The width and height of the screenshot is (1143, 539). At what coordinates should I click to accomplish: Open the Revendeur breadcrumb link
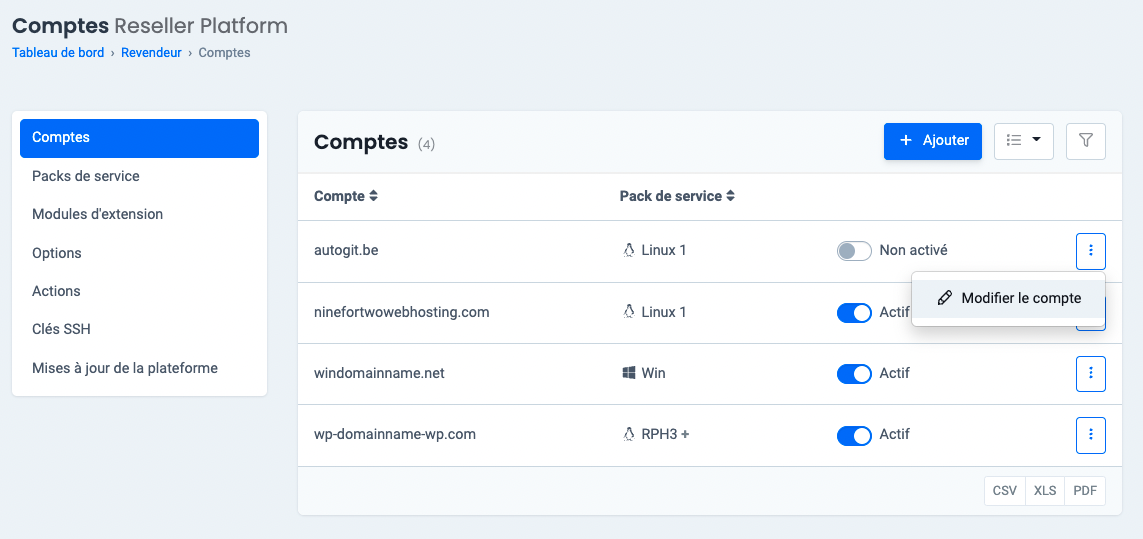(x=151, y=53)
